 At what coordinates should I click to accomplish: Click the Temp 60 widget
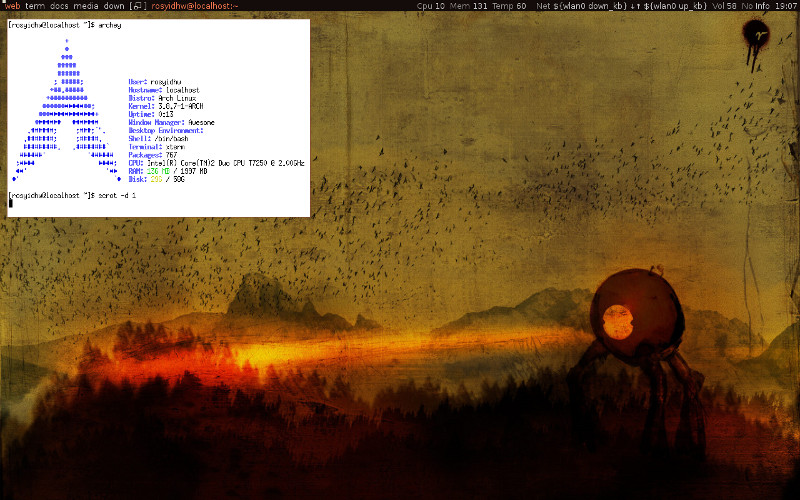(509, 6)
